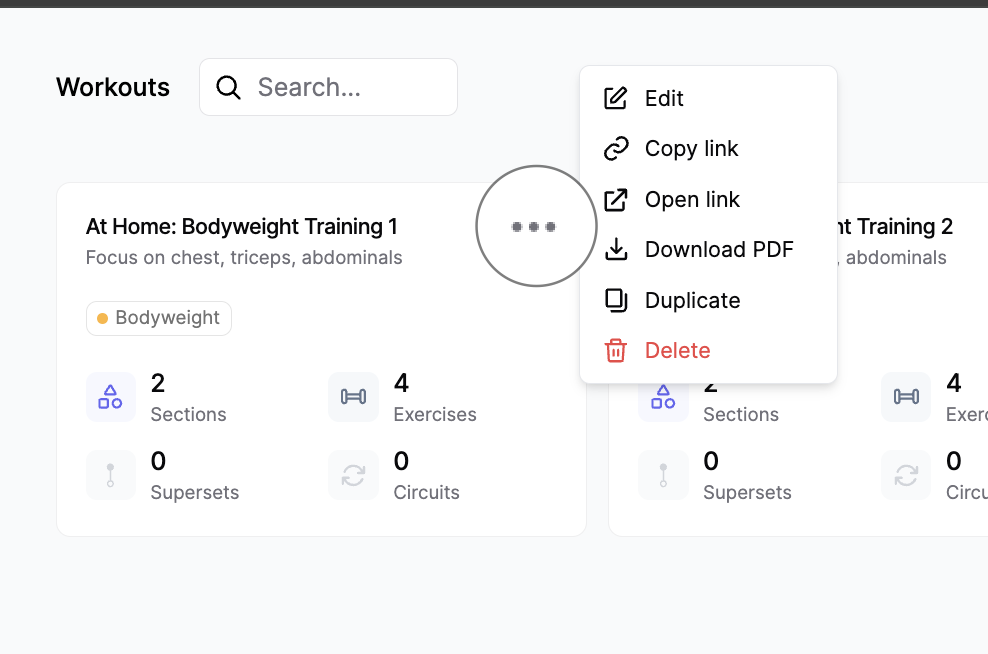
Task: Open the Training 2 workout card title
Action: tap(898, 227)
